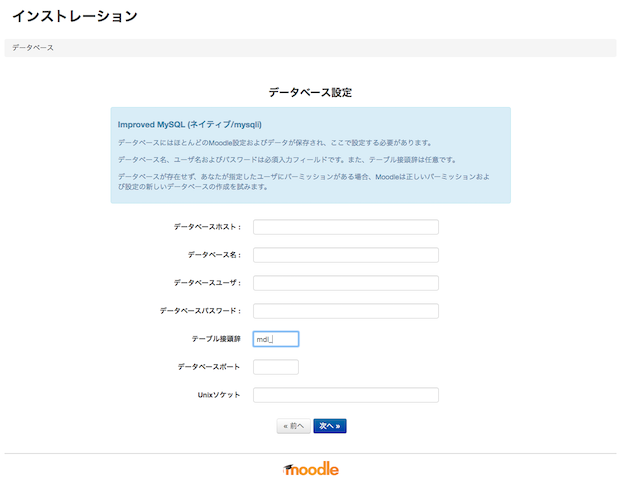Click the データベースユーザ label

pyautogui.click(x=207, y=283)
